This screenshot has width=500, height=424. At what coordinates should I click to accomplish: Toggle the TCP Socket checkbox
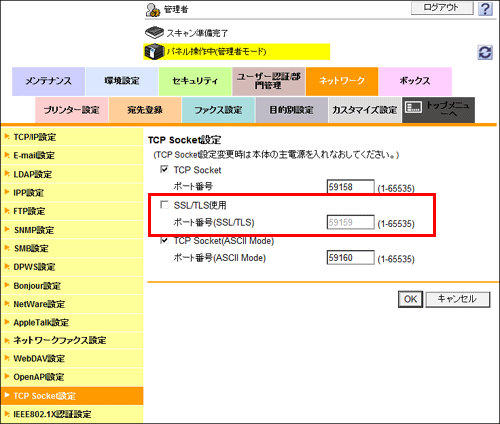164,169
